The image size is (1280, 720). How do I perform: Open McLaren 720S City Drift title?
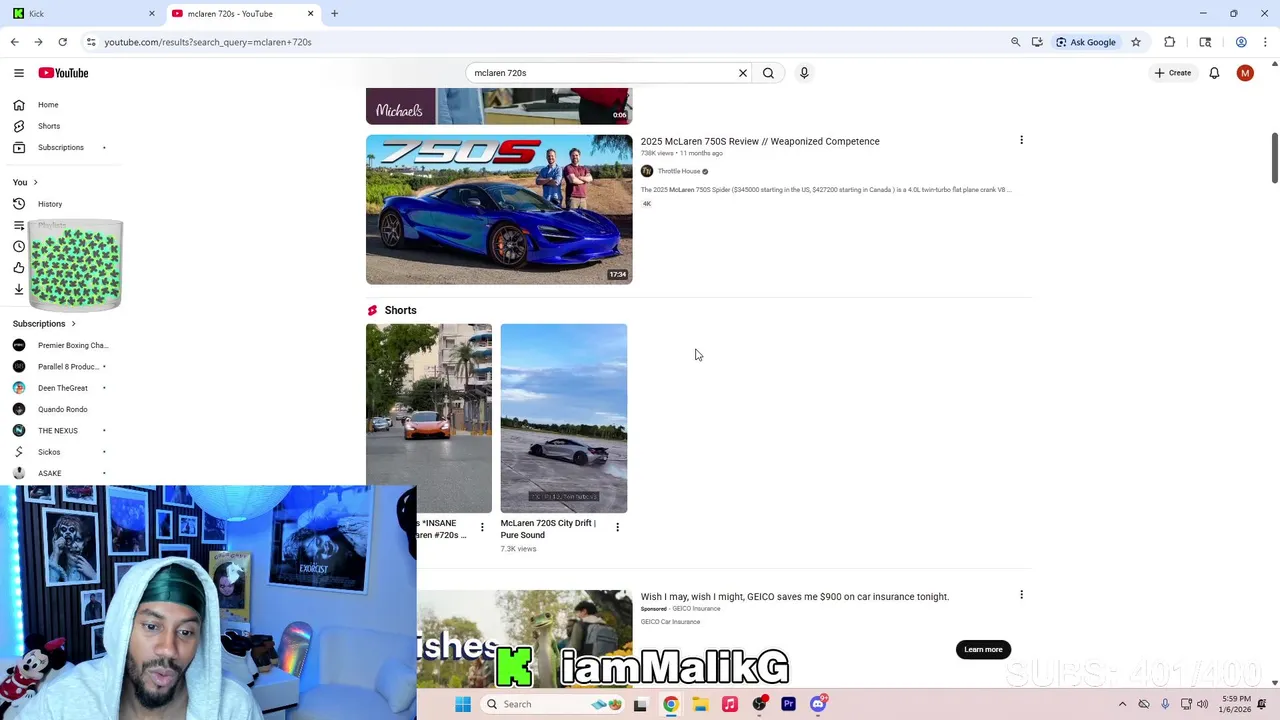tap(548, 529)
